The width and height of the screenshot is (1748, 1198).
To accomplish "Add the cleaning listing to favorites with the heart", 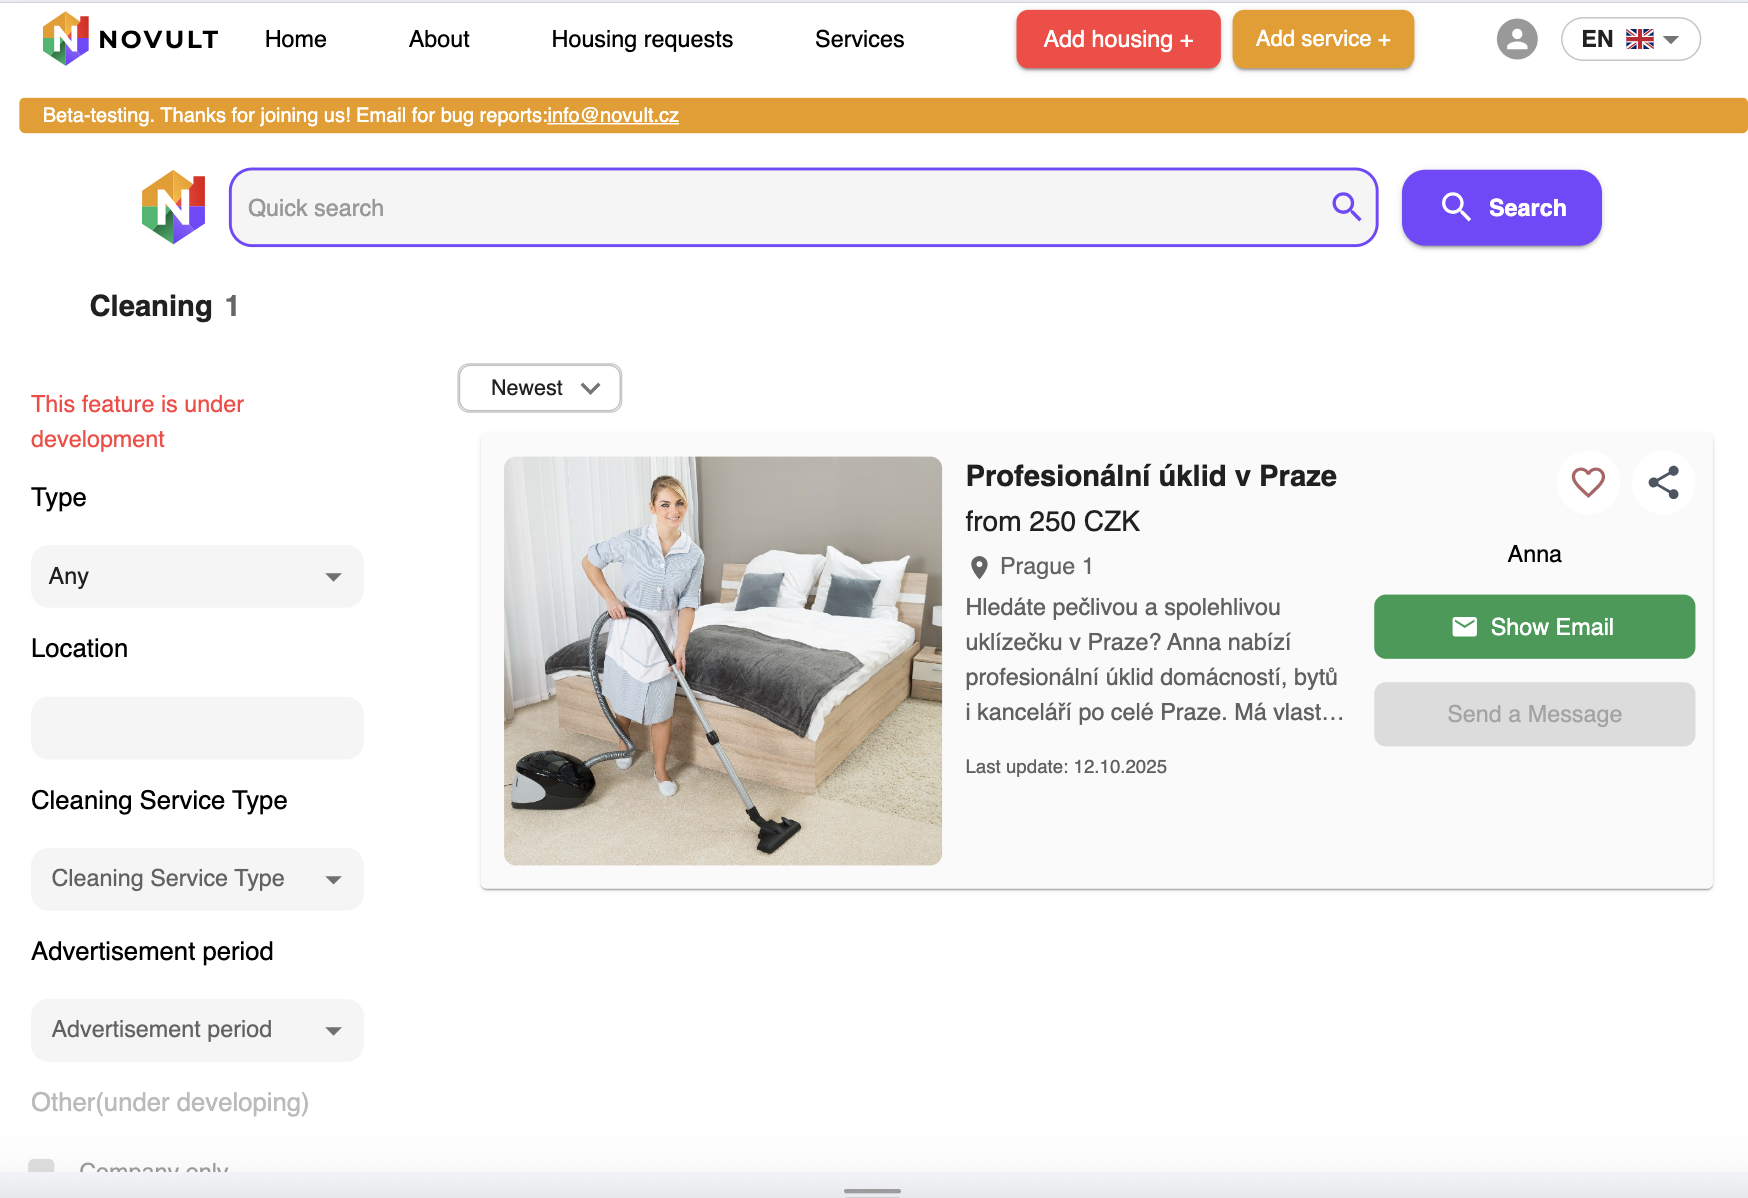I will (x=1587, y=482).
